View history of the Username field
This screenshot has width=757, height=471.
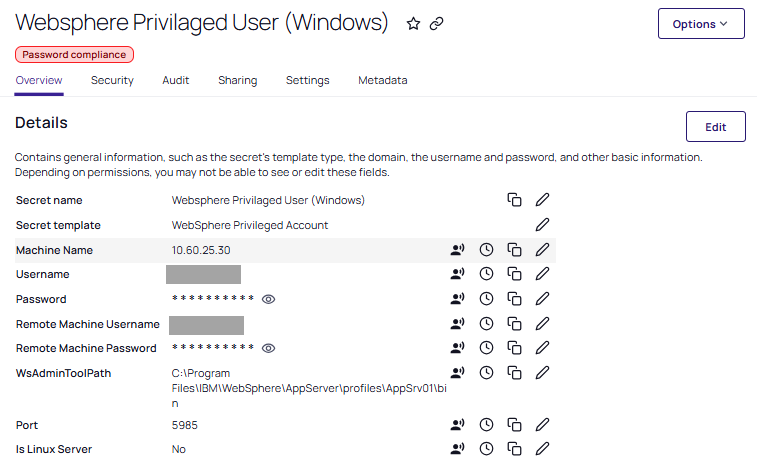486,274
